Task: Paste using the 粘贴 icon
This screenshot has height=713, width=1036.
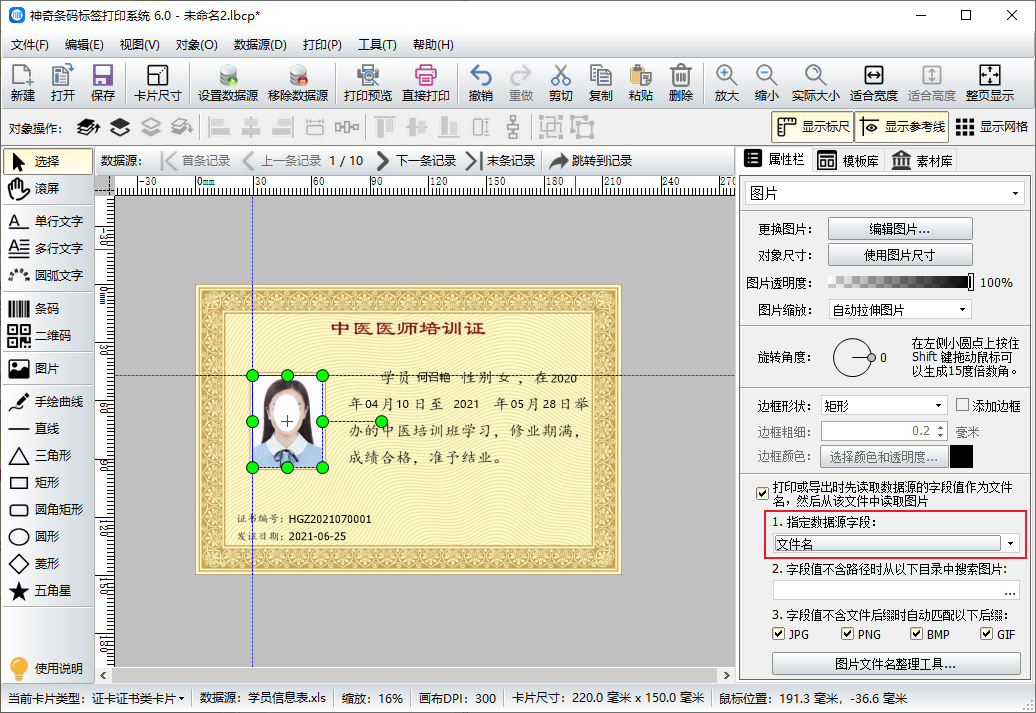Action: (x=640, y=83)
